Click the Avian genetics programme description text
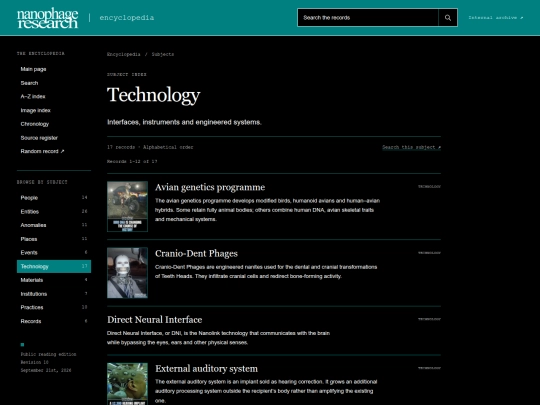 tap(267, 210)
